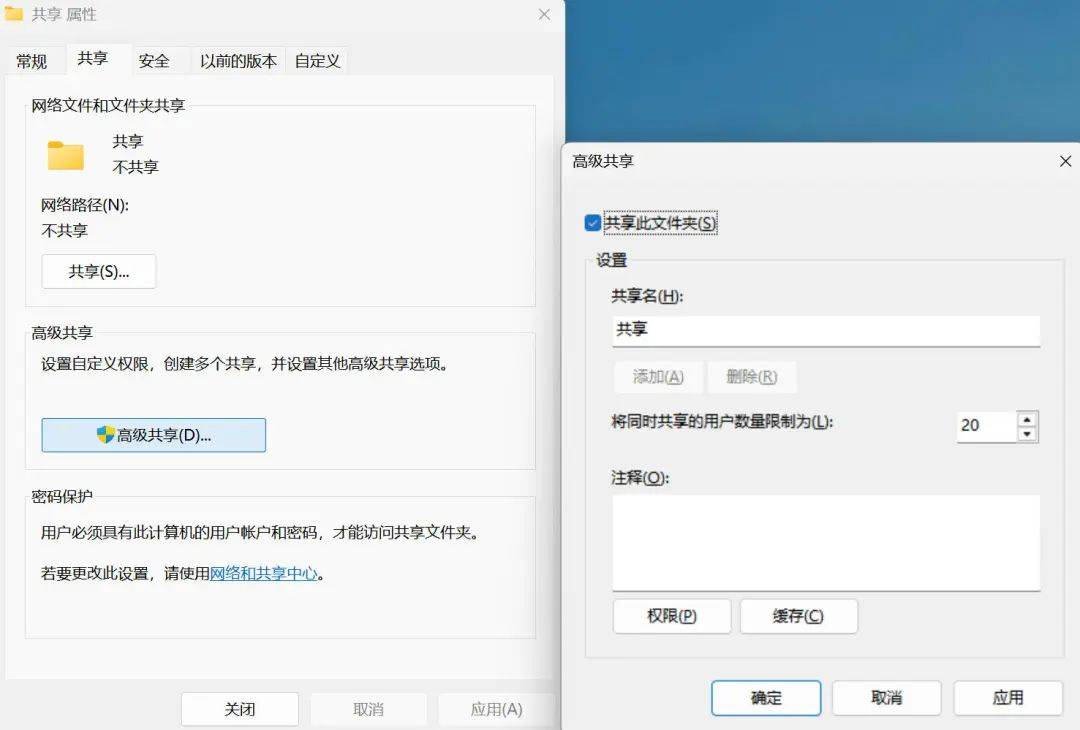Screen dimensions: 1080x730
Task: Click the 删除(R) button
Action: (x=751, y=377)
